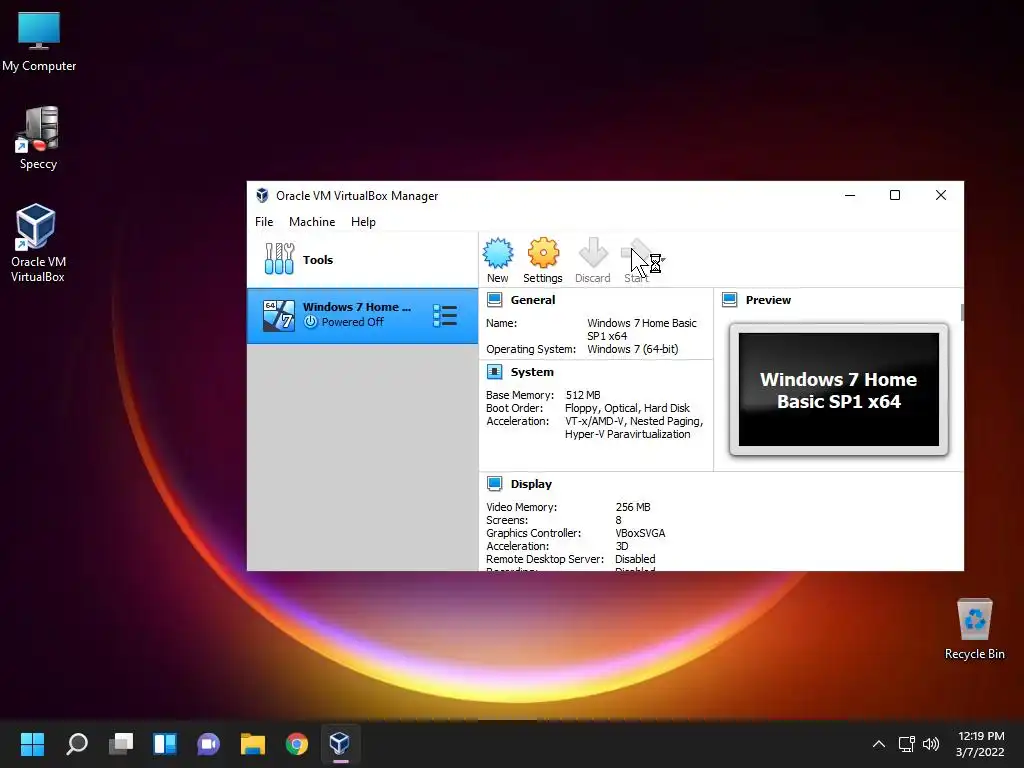The height and width of the screenshot is (768, 1024).
Task: Click the volume speaker tray icon
Action: tap(931, 744)
